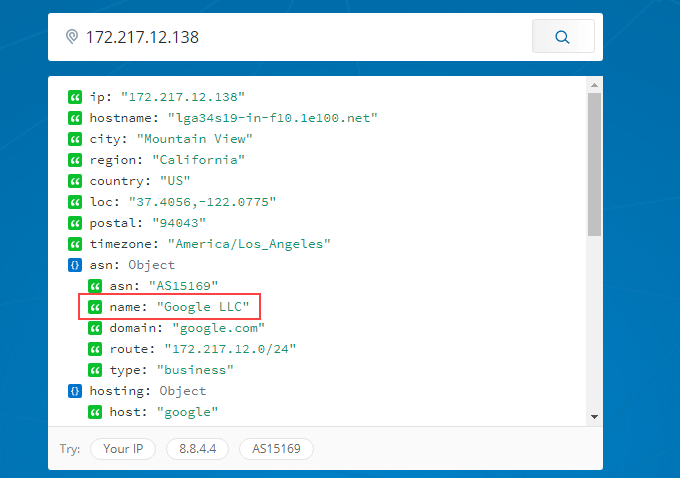The width and height of the screenshot is (680, 478).
Task: Click the scrollbar down arrow
Action: click(x=595, y=417)
